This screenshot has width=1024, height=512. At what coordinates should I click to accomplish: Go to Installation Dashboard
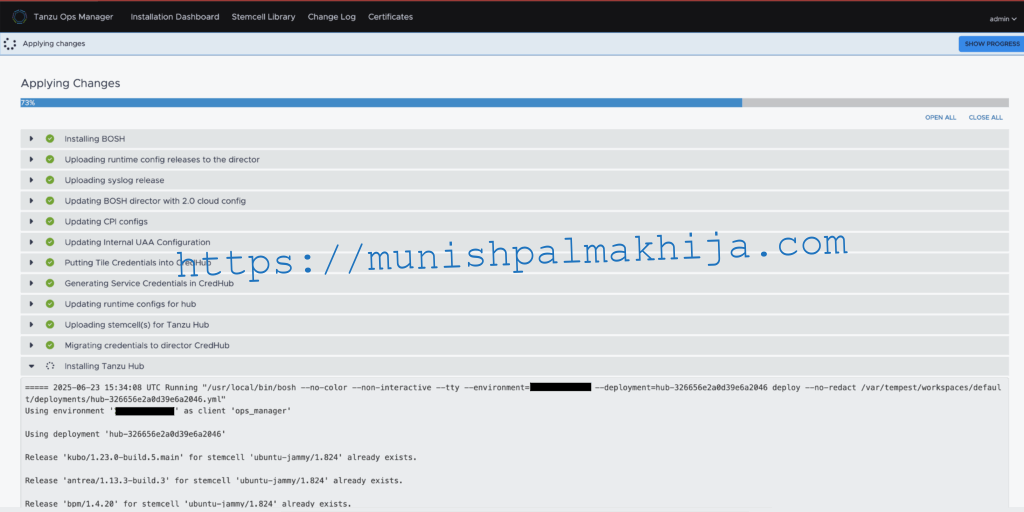click(x=175, y=17)
